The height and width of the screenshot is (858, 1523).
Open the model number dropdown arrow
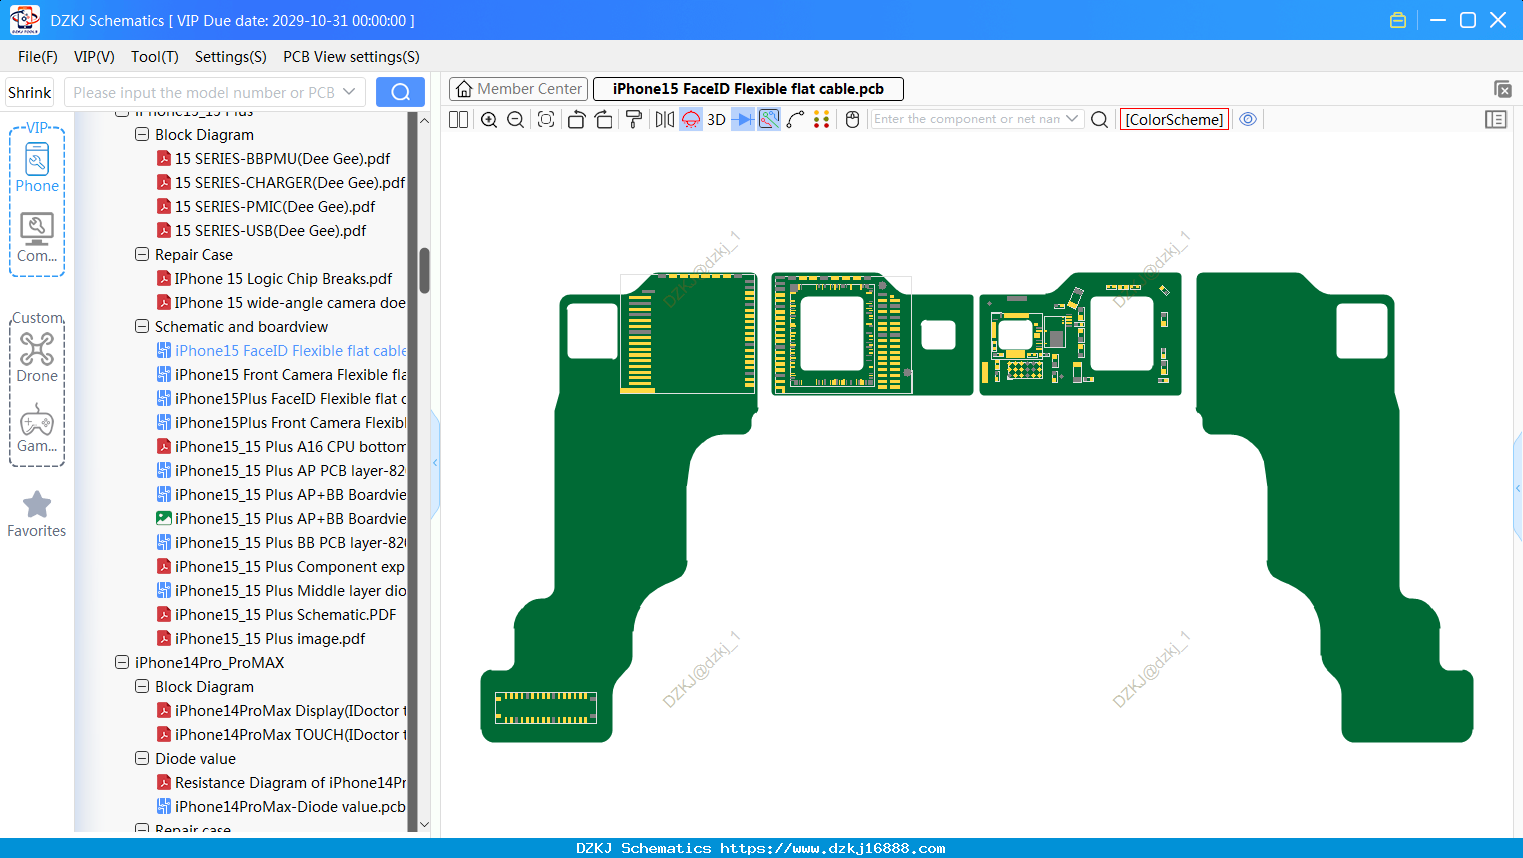[x=349, y=92]
